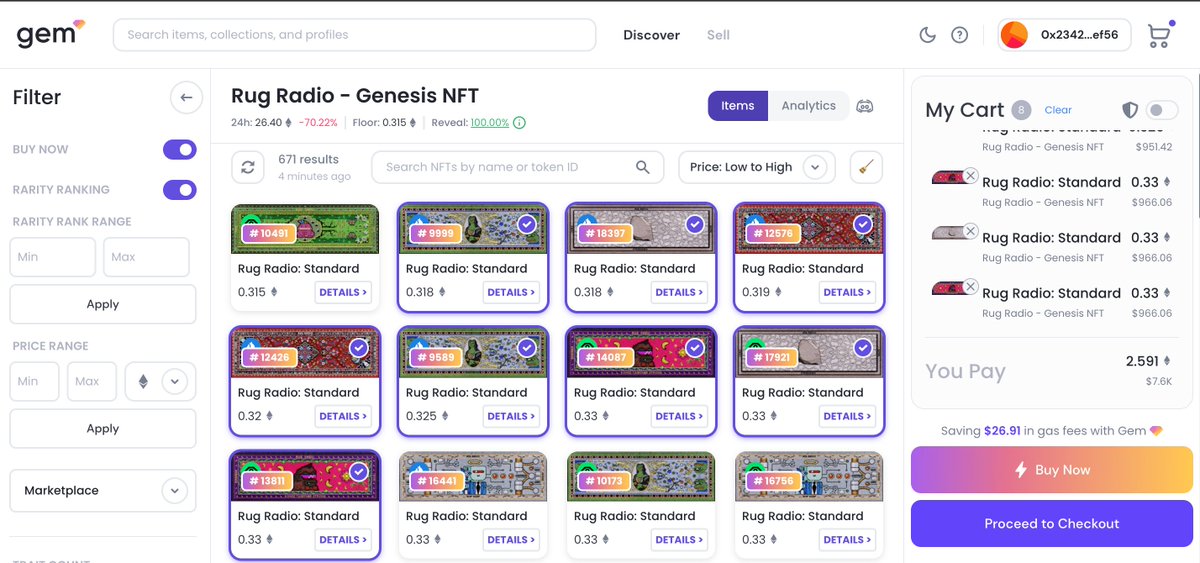This screenshot has height=563, width=1200.
Task: Remove last 0.33 $966.06 item from cart
Action: point(970,287)
